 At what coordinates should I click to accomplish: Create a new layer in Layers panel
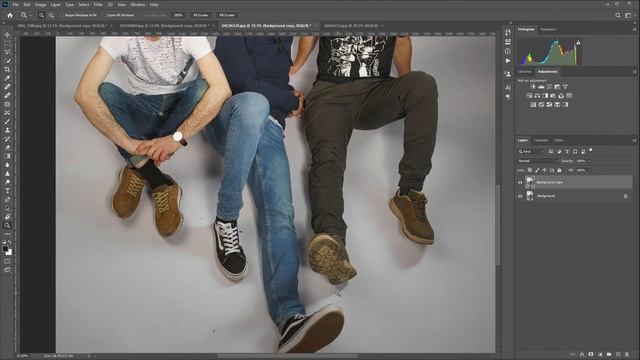618,355
